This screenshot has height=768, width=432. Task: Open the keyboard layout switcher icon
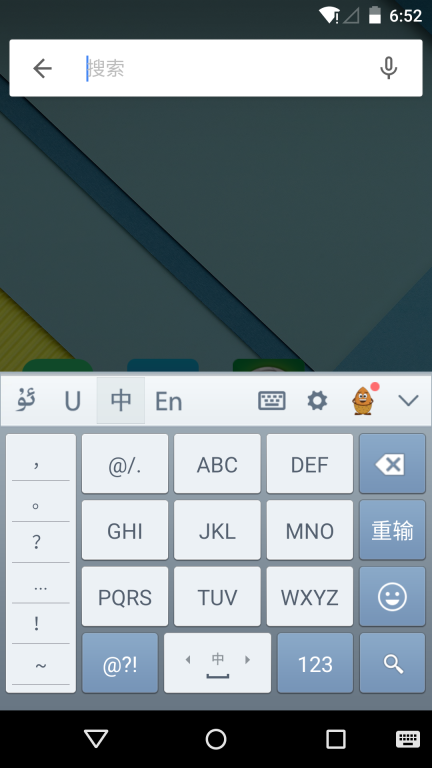[272, 401]
